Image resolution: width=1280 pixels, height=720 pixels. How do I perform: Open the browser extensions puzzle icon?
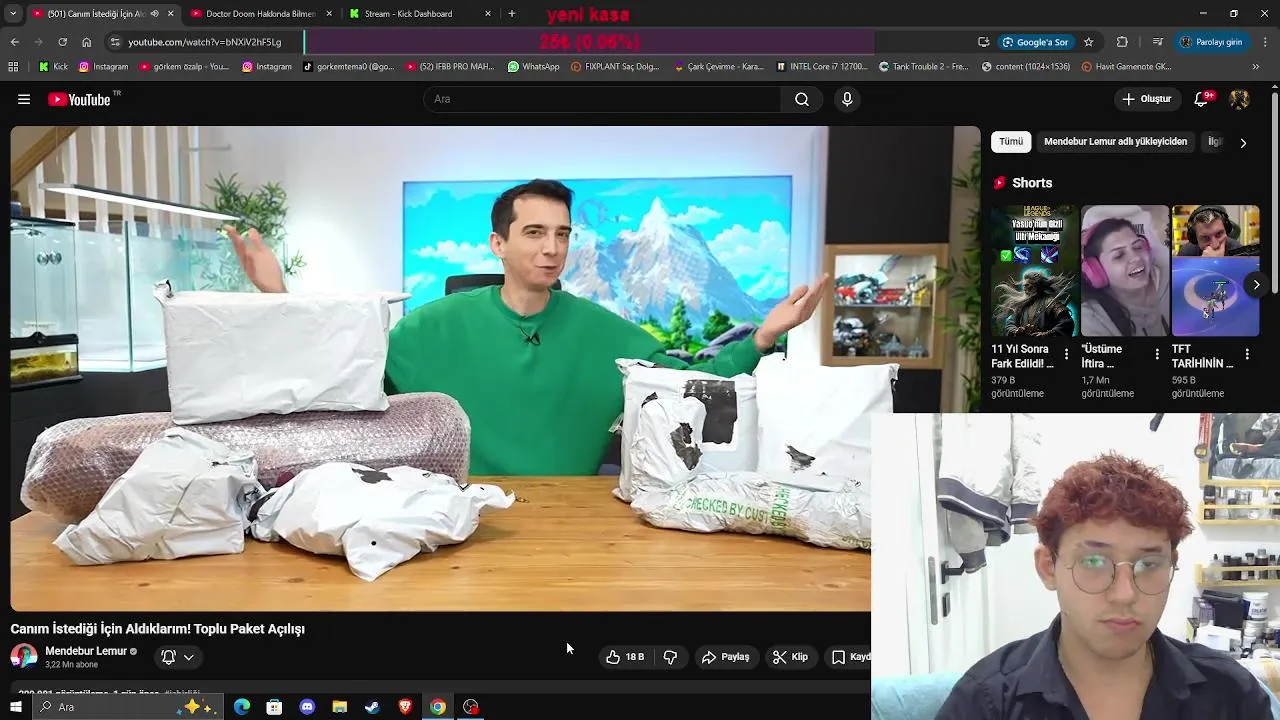pos(1122,42)
